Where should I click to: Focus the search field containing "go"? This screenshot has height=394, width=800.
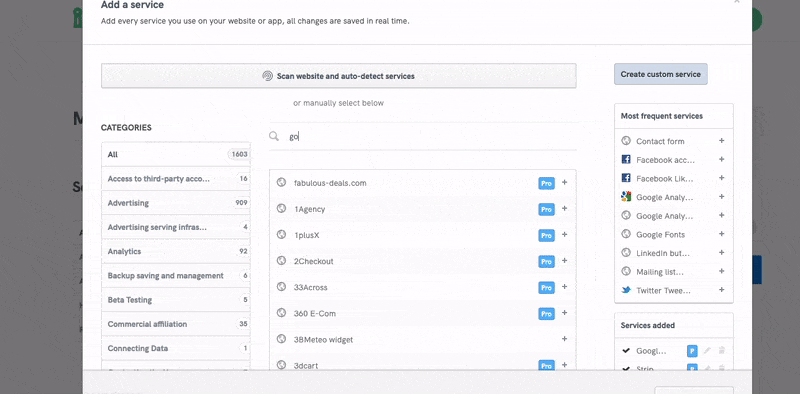[423, 136]
